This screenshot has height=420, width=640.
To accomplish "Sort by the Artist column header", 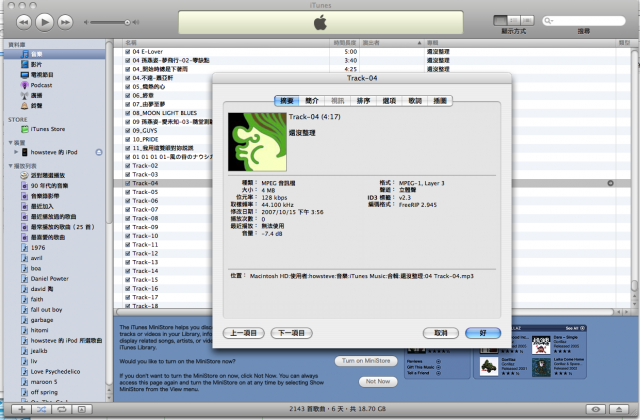I will tap(392, 43).
